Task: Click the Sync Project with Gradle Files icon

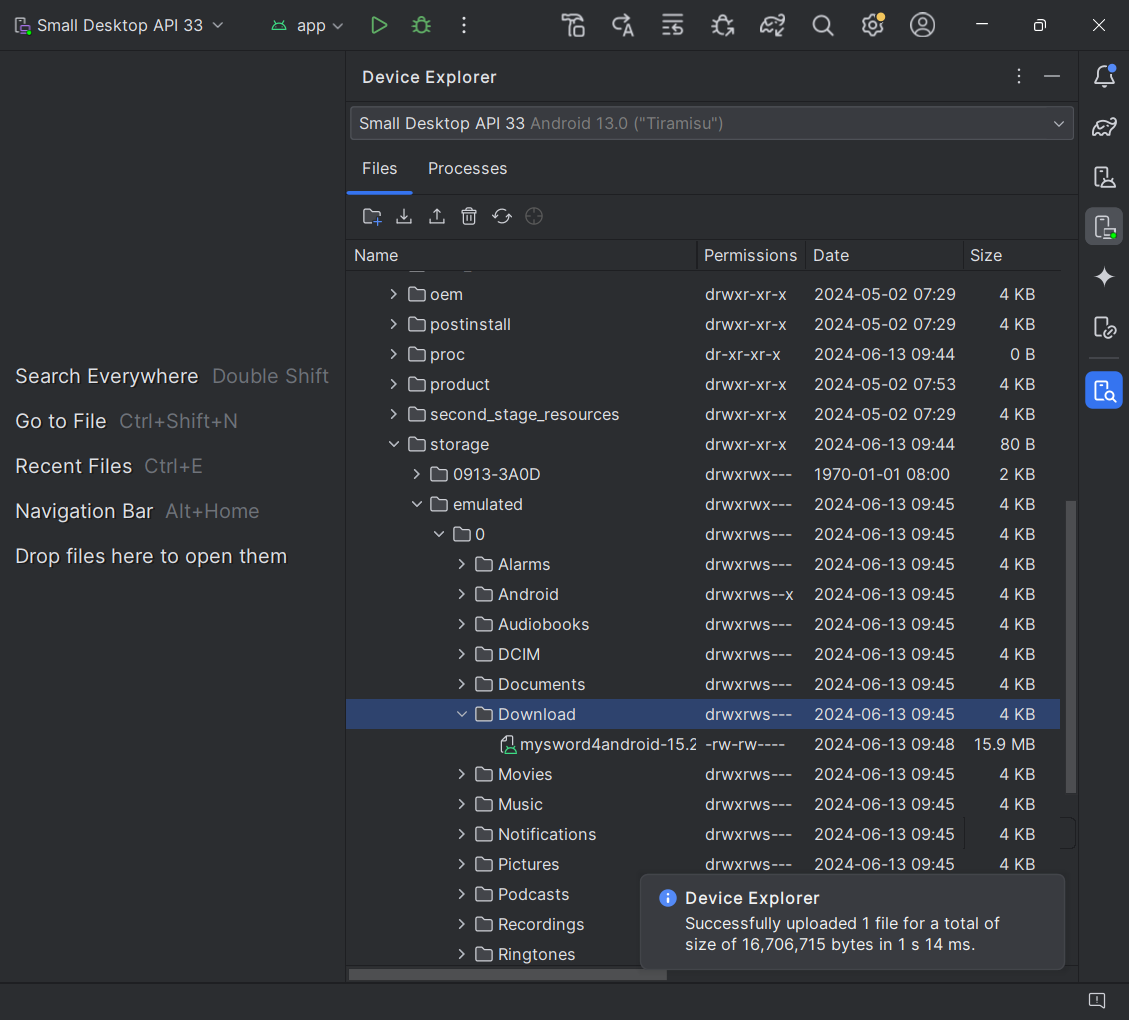Action: (773, 25)
